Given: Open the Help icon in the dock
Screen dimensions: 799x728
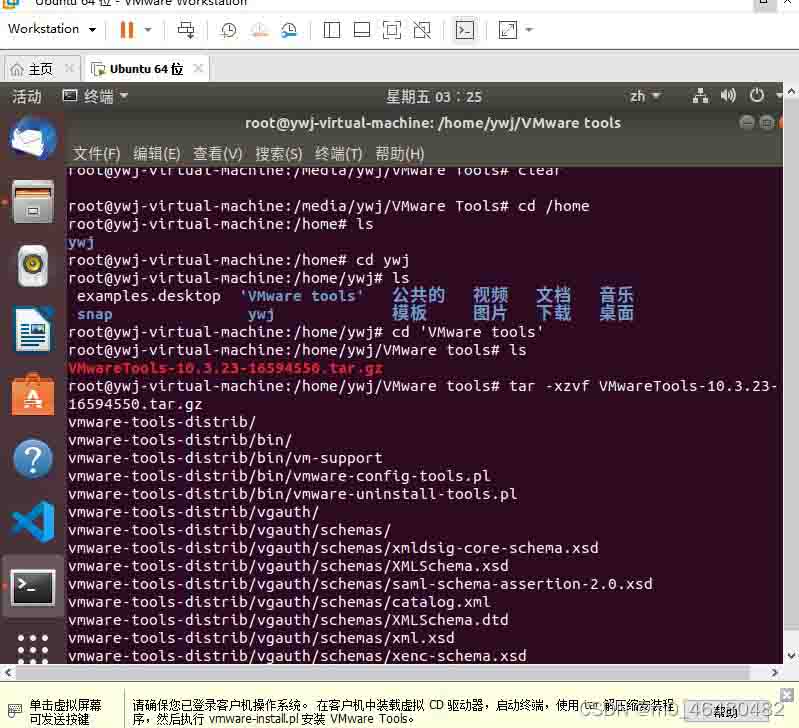Looking at the screenshot, I should coord(33,459).
